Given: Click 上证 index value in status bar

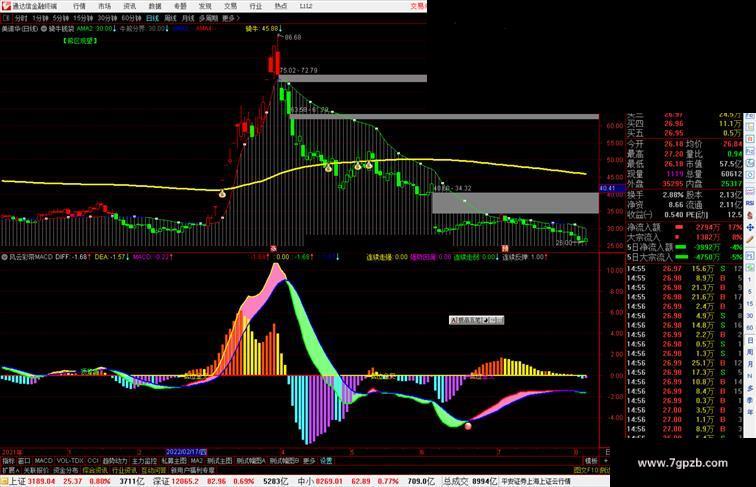Looking at the screenshot, I should [x=41, y=481].
